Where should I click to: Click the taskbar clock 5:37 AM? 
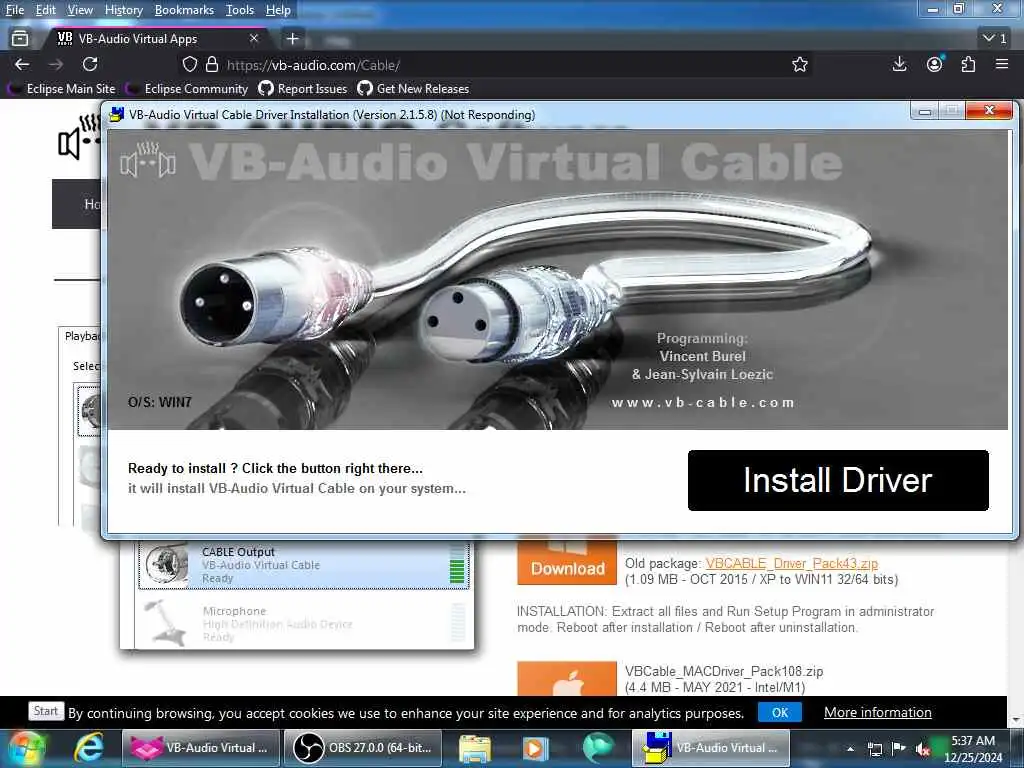(x=973, y=741)
